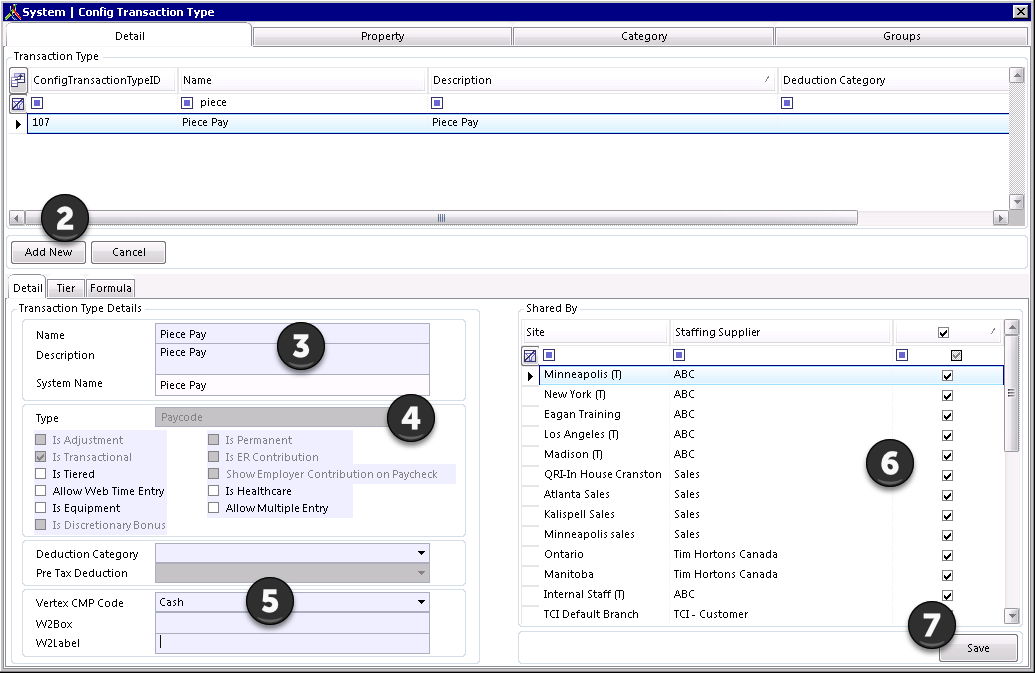
Task: Select the Piece Pay row with ID 107
Action: (x=518, y=123)
